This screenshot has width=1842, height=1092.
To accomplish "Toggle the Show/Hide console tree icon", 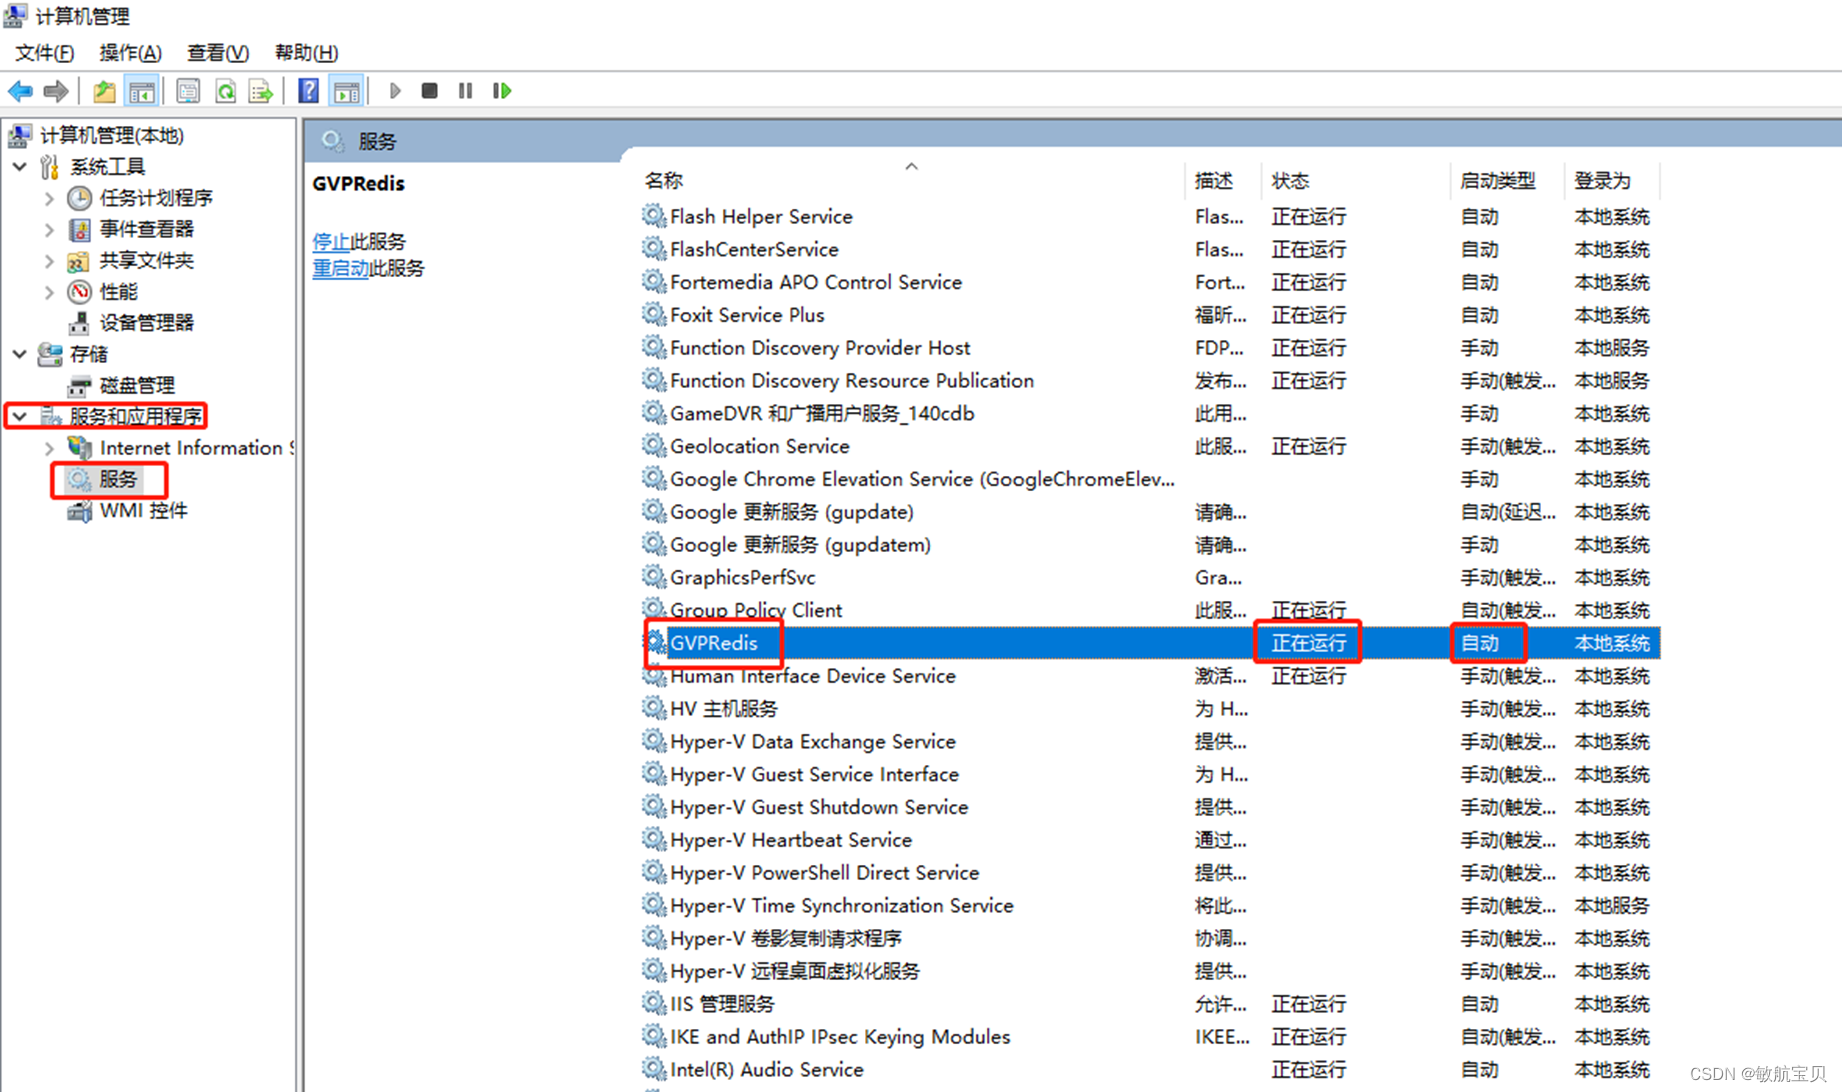I will click(x=142, y=91).
